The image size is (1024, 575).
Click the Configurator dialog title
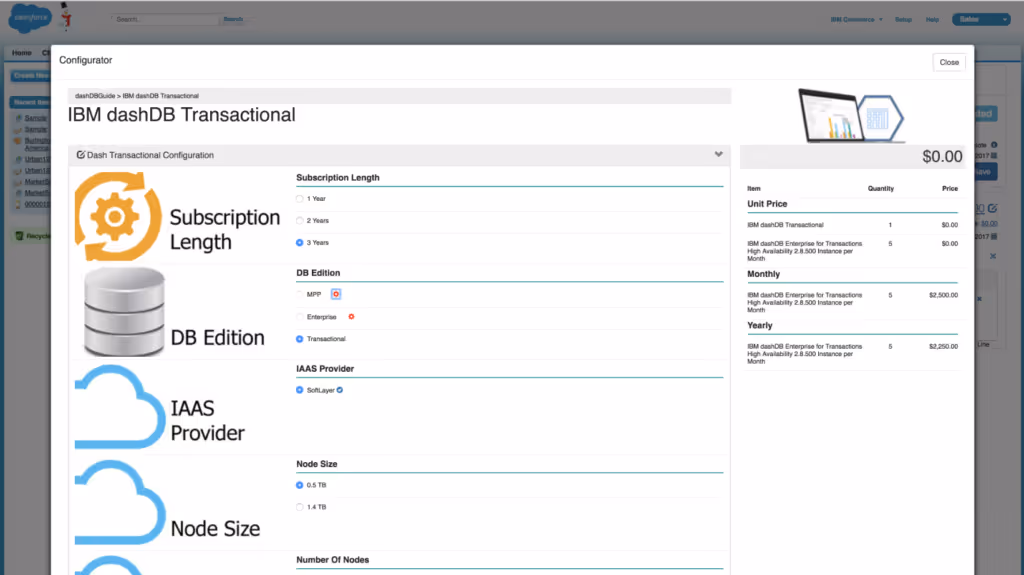point(86,60)
